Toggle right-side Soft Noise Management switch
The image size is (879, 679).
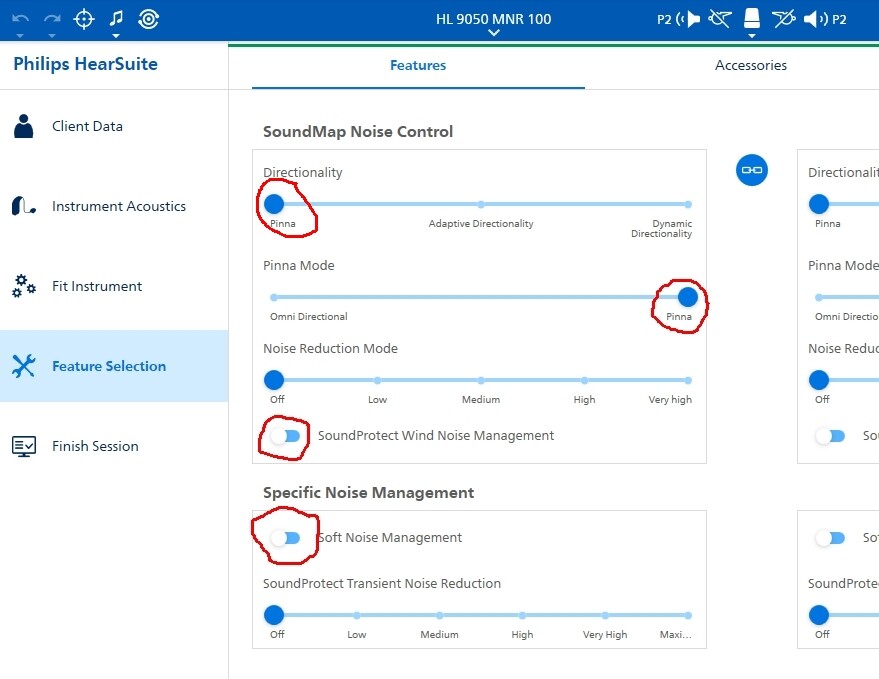(x=830, y=538)
